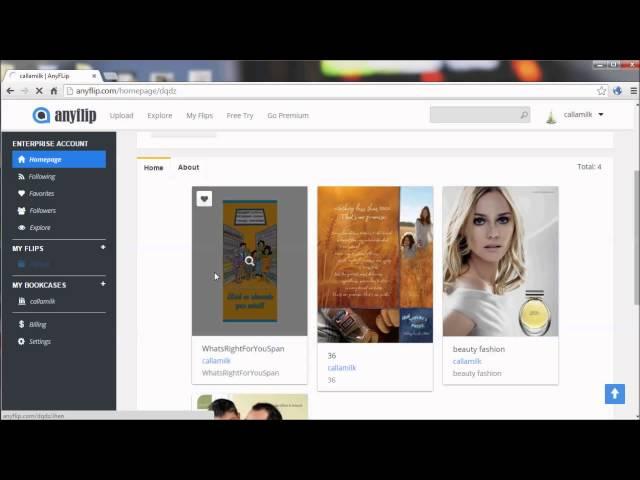The width and height of the screenshot is (640, 480).
Task: Click the beauty fashion title text
Action: click(479, 349)
